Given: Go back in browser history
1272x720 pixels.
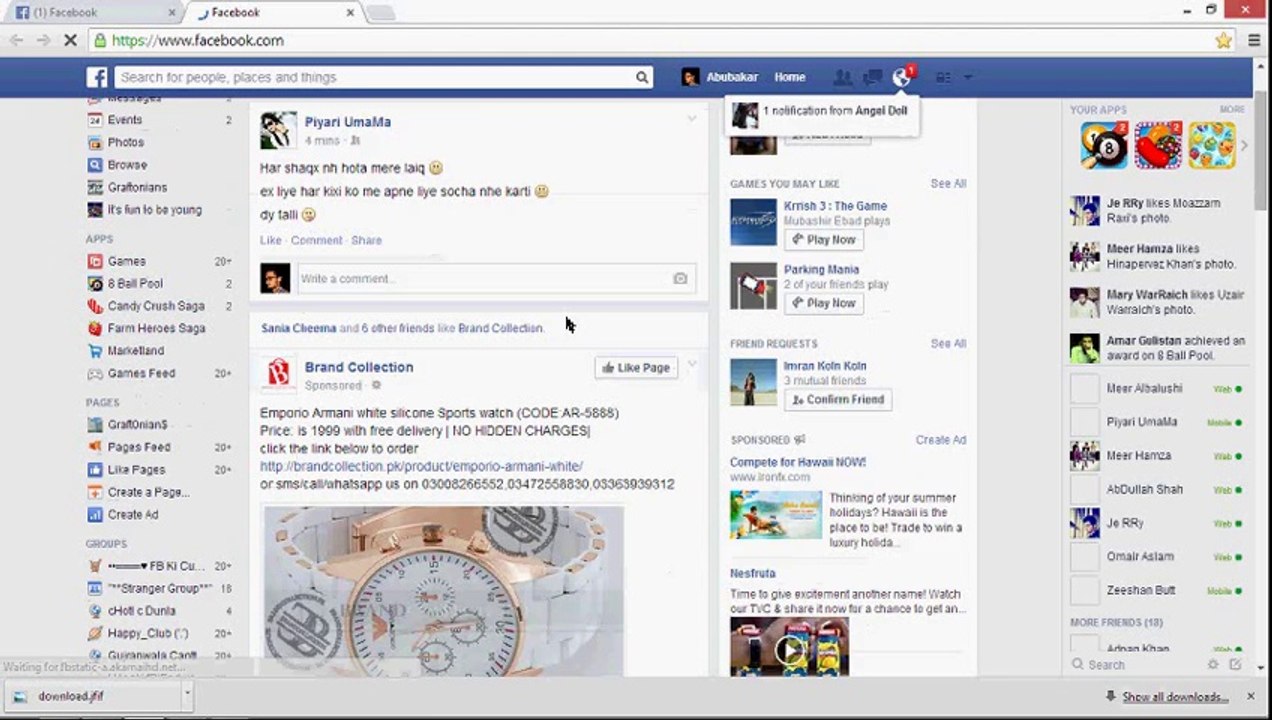Looking at the screenshot, I should (x=16, y=41).
